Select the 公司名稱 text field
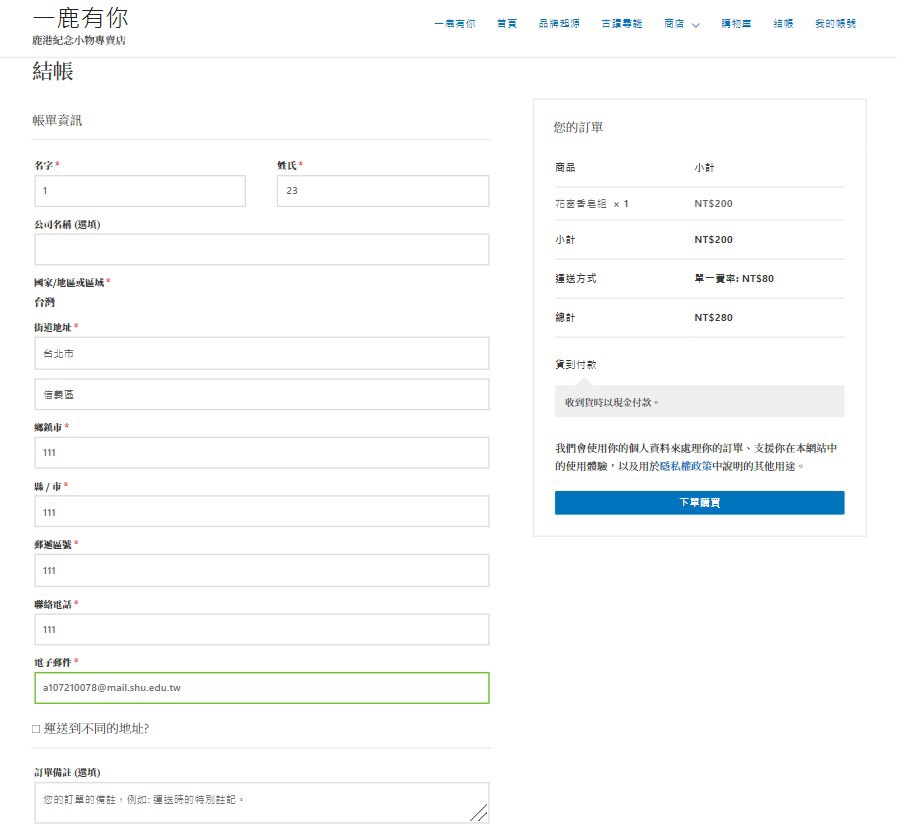This screenshot has height=824, width=897. click(261, 250)
